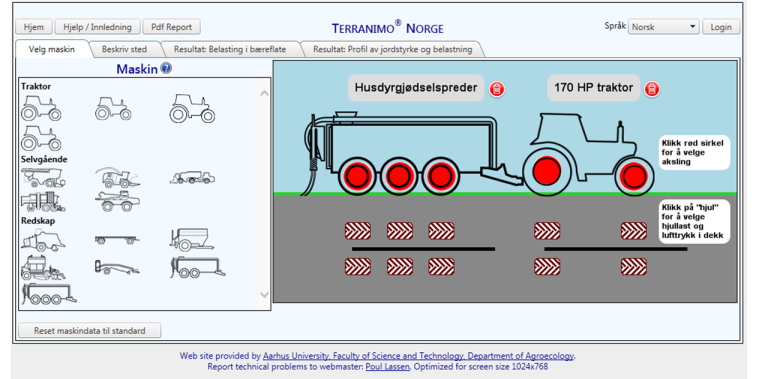Pick the plough implement icon under Redskap
This screenshot has height=379, width=768.
[118, 267]
